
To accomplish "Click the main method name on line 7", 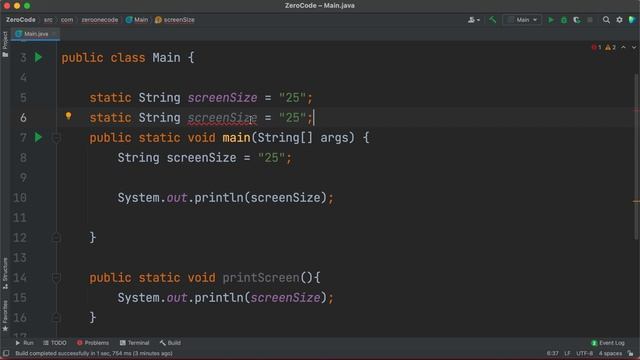I will pos(236,138).
